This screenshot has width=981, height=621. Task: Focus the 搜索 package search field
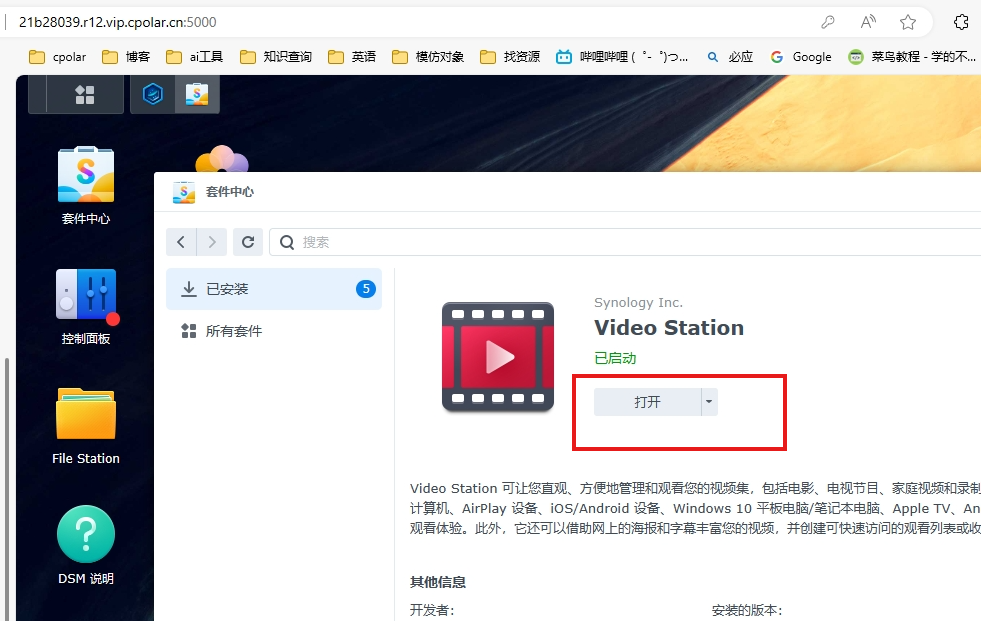point(626,242)
